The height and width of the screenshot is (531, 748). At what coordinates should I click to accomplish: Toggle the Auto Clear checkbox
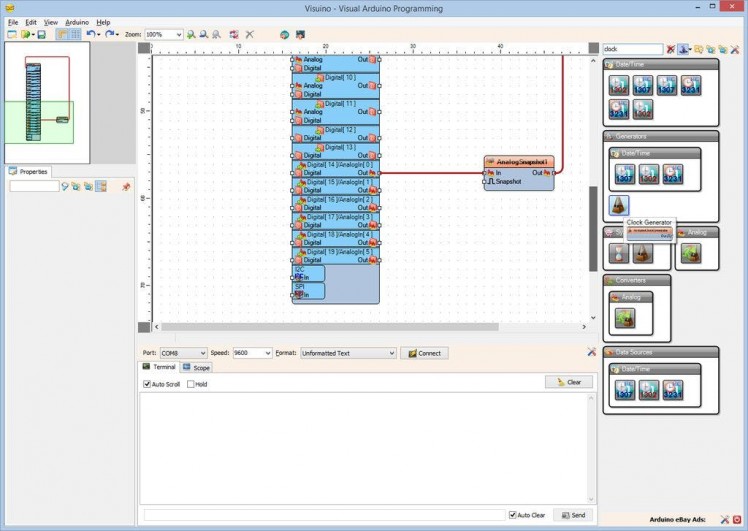point(513,515)
